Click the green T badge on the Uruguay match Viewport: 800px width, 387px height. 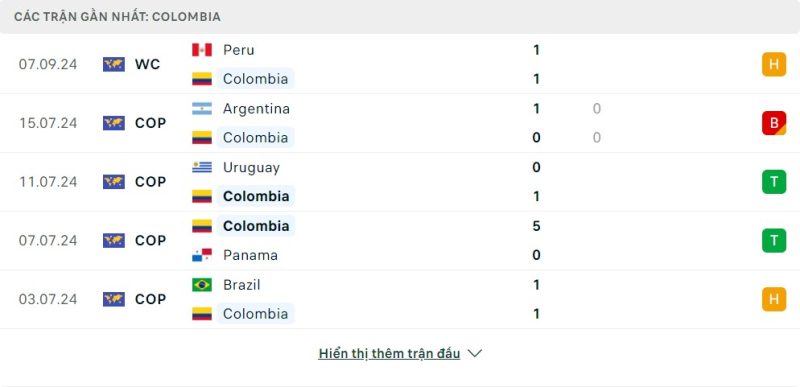(x=774, y=182)
